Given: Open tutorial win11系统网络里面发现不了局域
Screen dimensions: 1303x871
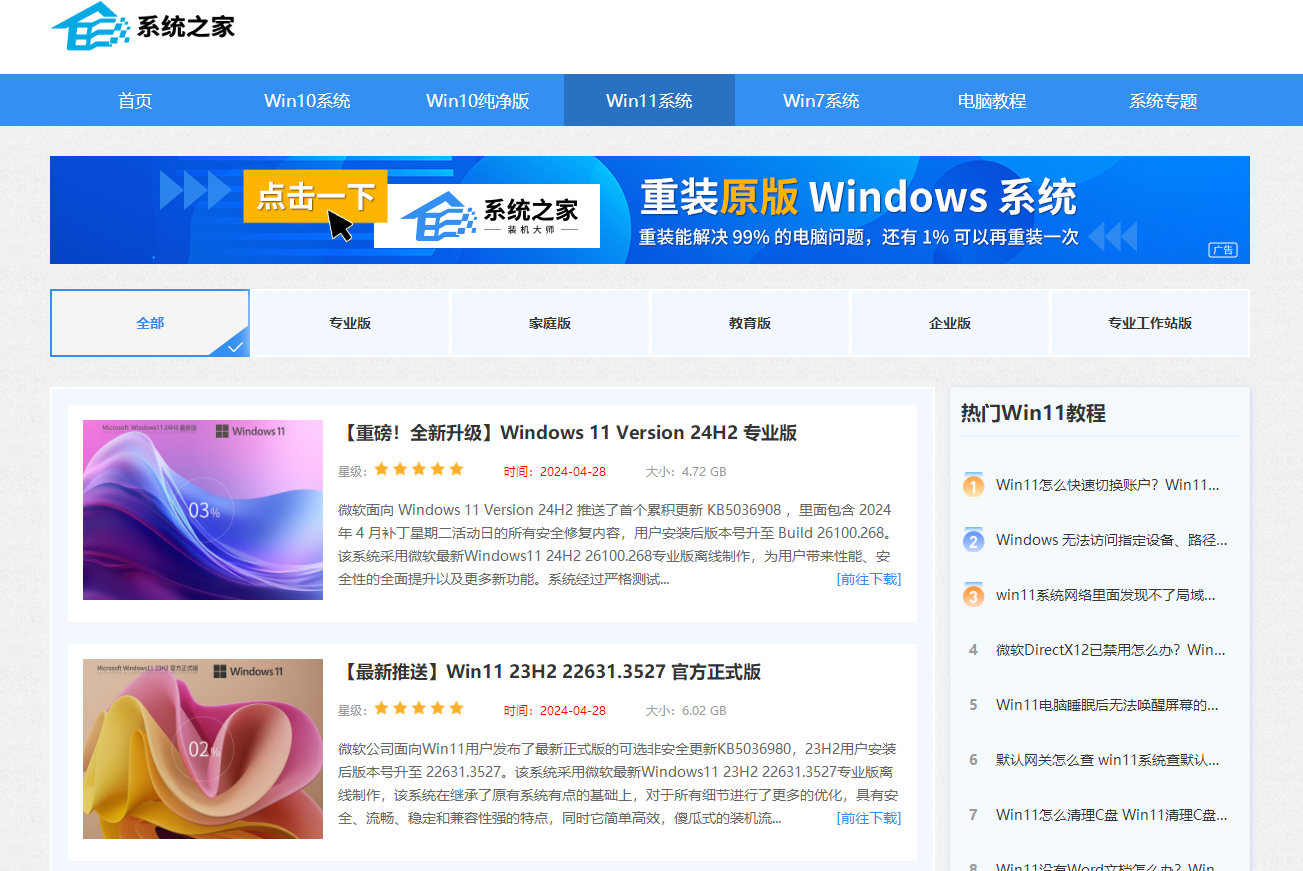Looking at the screenshot, I should pos(1106,595).
